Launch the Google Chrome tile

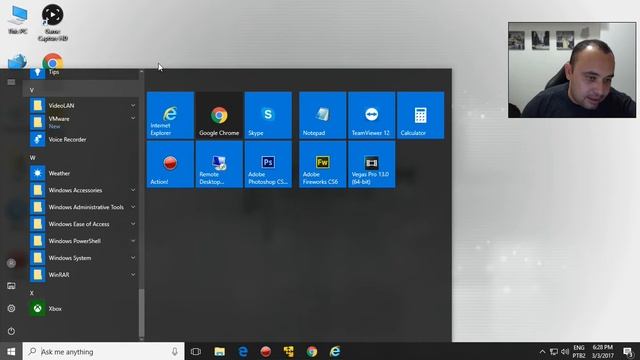coord(219,115)
